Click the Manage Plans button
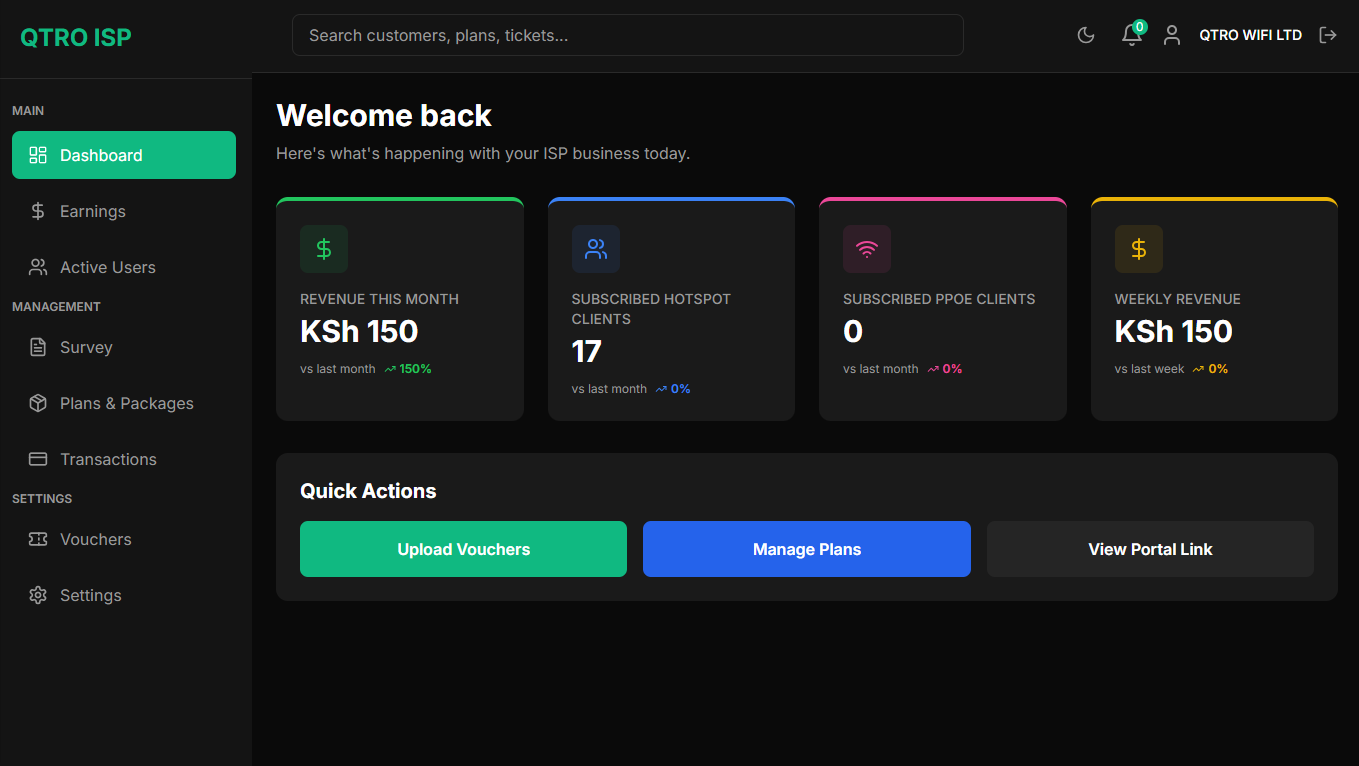This screenshot has width=1359, height=766. [806, 549]
